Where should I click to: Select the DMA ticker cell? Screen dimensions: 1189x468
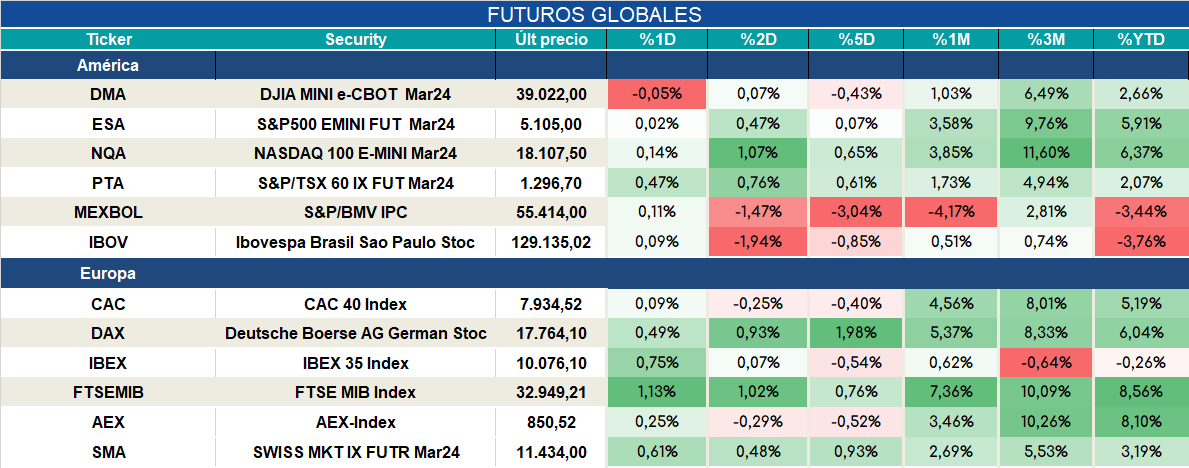108,94
